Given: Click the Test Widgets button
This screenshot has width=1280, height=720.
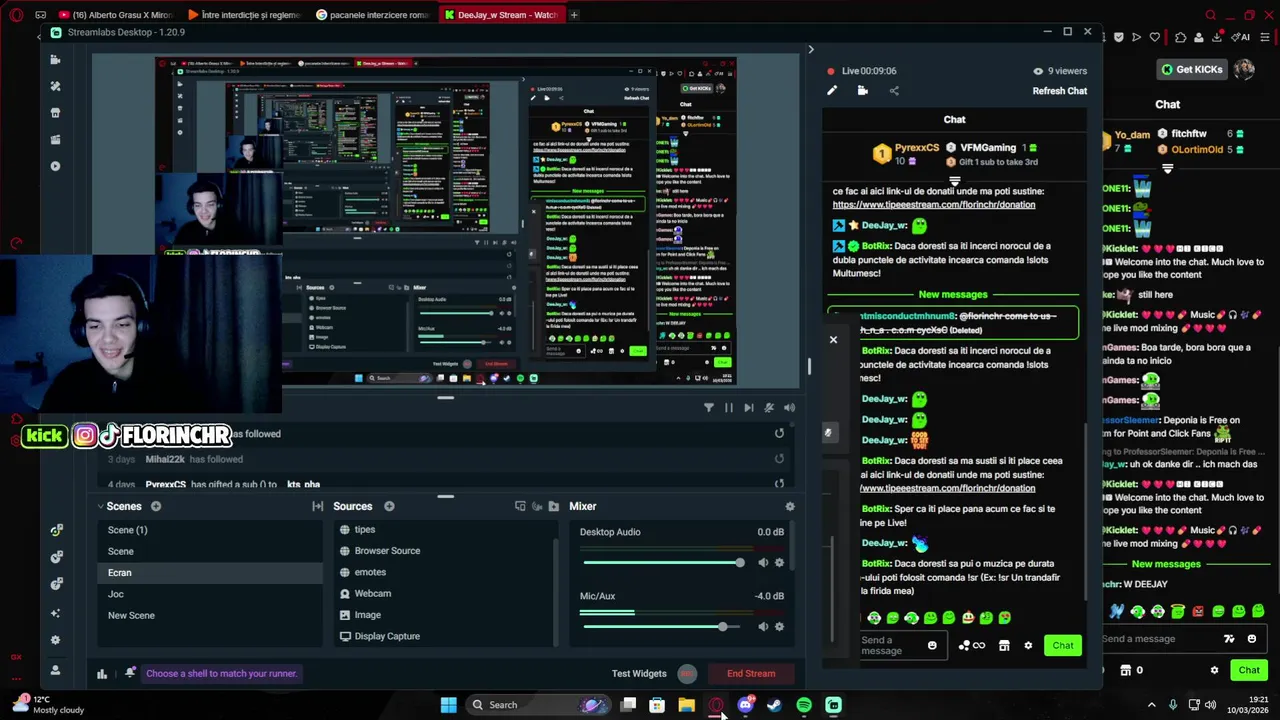Looking at the screenshot, I should coord(638,674).
